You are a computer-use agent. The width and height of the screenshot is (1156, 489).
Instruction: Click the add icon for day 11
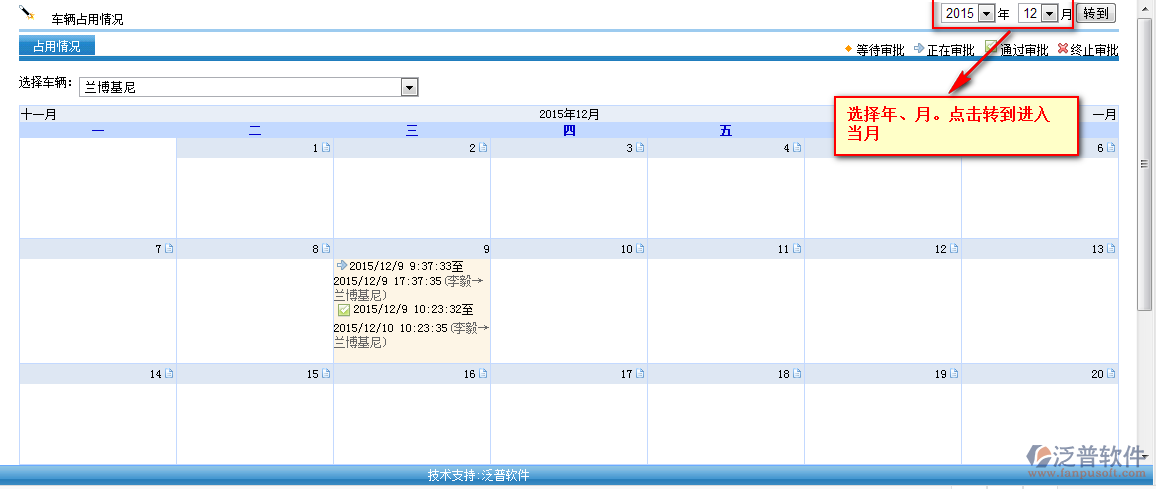point(797,249)
